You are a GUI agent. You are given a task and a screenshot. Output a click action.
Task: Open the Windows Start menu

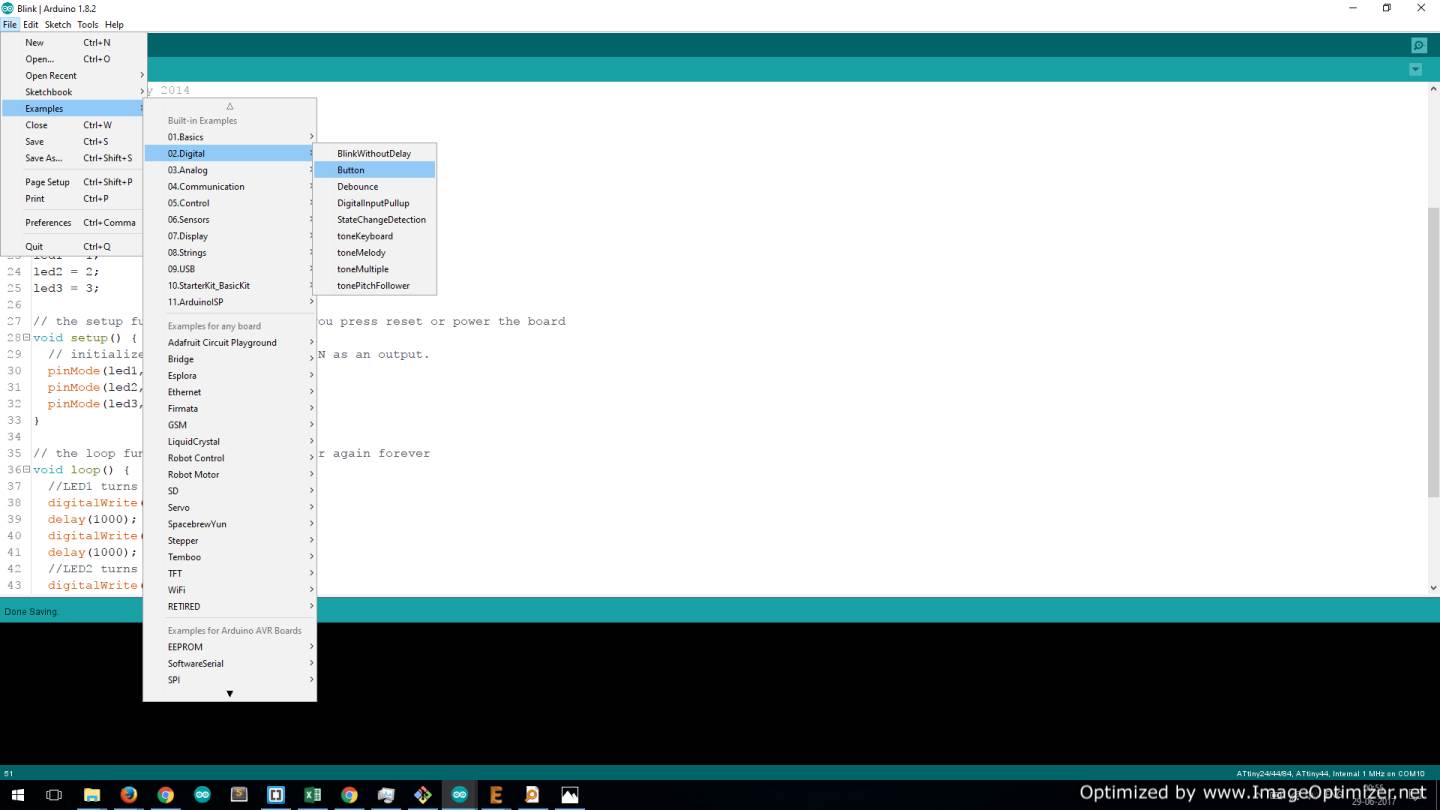[18, 795]
